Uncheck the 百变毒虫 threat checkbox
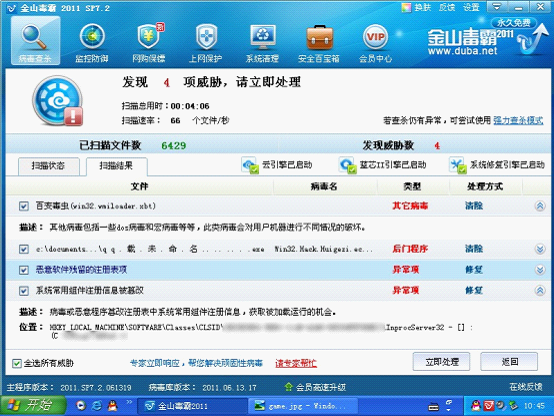Screen dimensions: 554x416 [x=24, y=206]
